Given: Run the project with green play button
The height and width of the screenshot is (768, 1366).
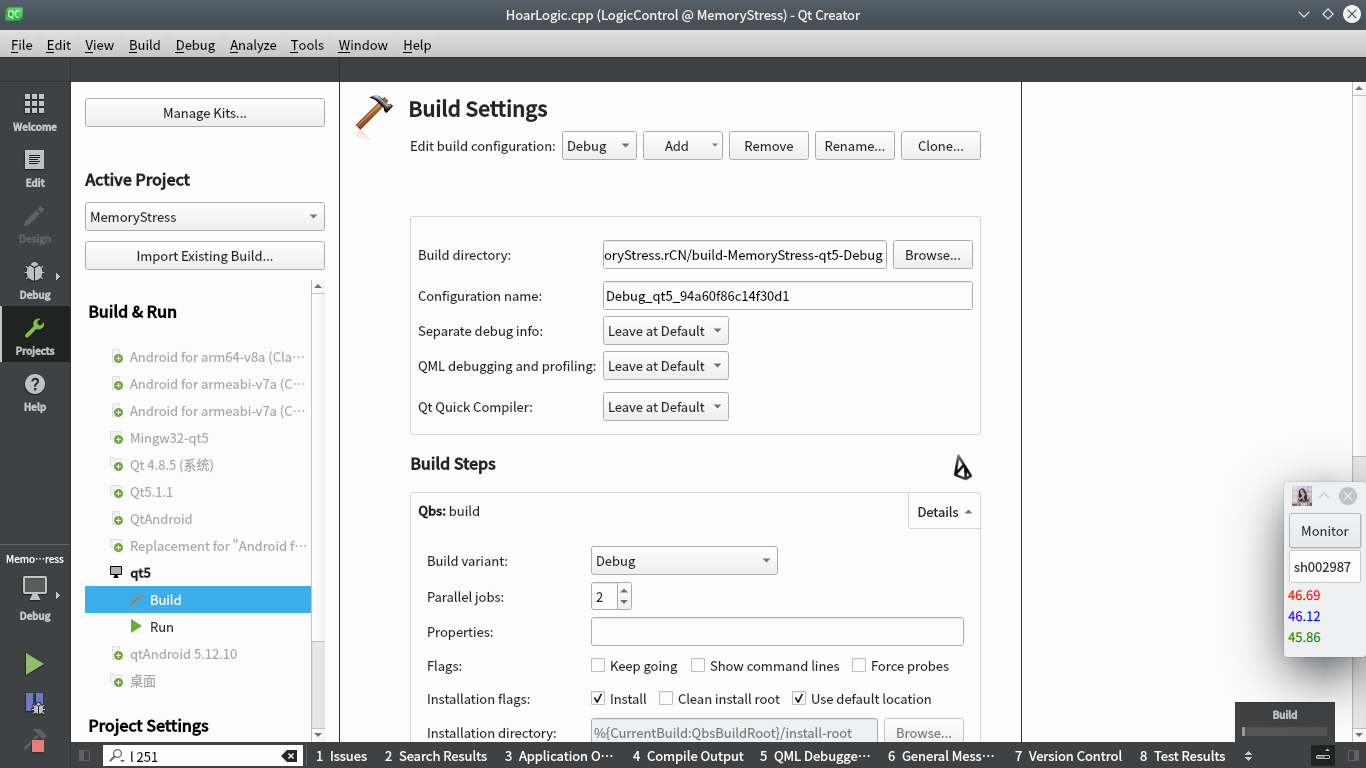Looking at the screenshot, I should pos(35,664).
